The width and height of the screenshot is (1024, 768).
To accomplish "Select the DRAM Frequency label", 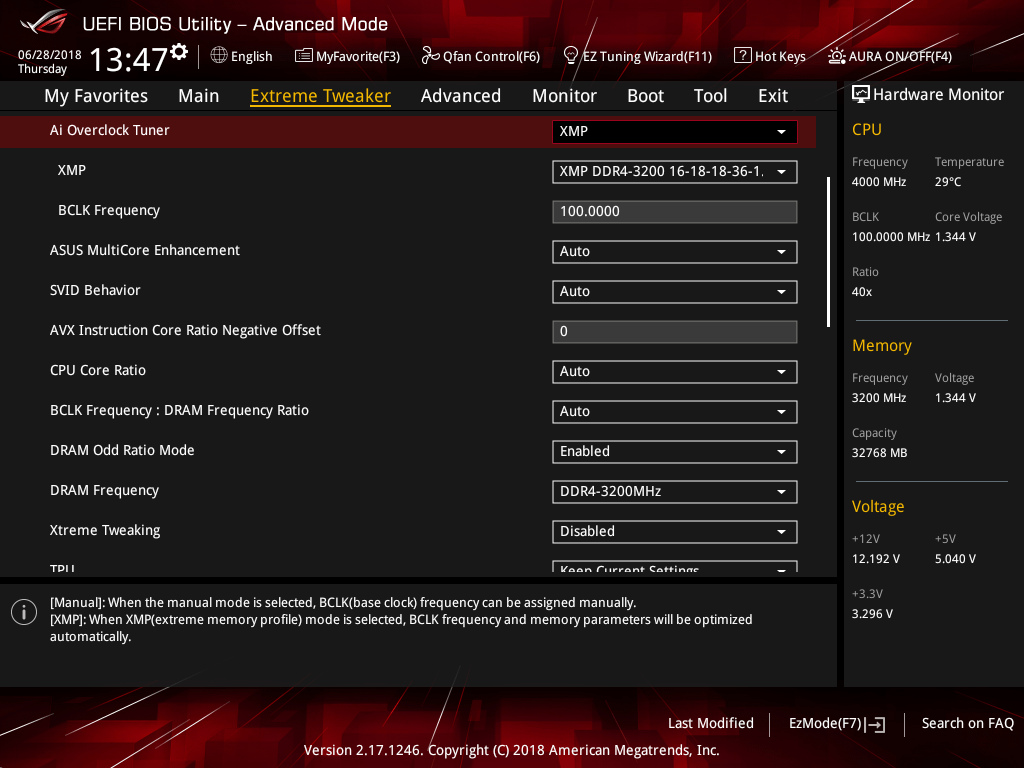I will click(104, 490).
